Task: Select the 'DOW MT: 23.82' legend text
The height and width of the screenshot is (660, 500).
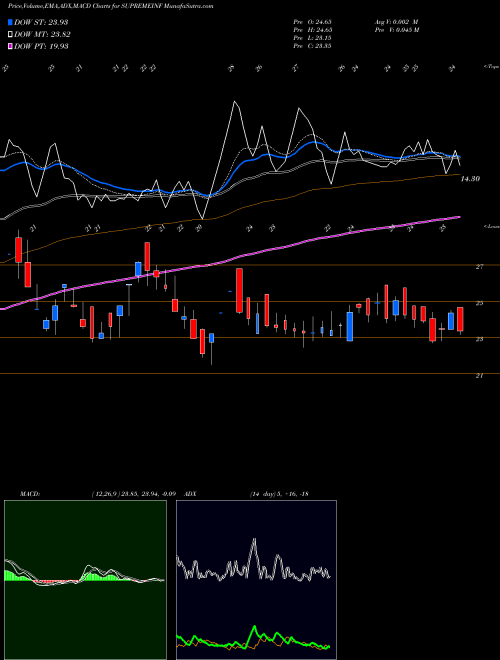Action: pyautogui.click(x=42, y=35)
